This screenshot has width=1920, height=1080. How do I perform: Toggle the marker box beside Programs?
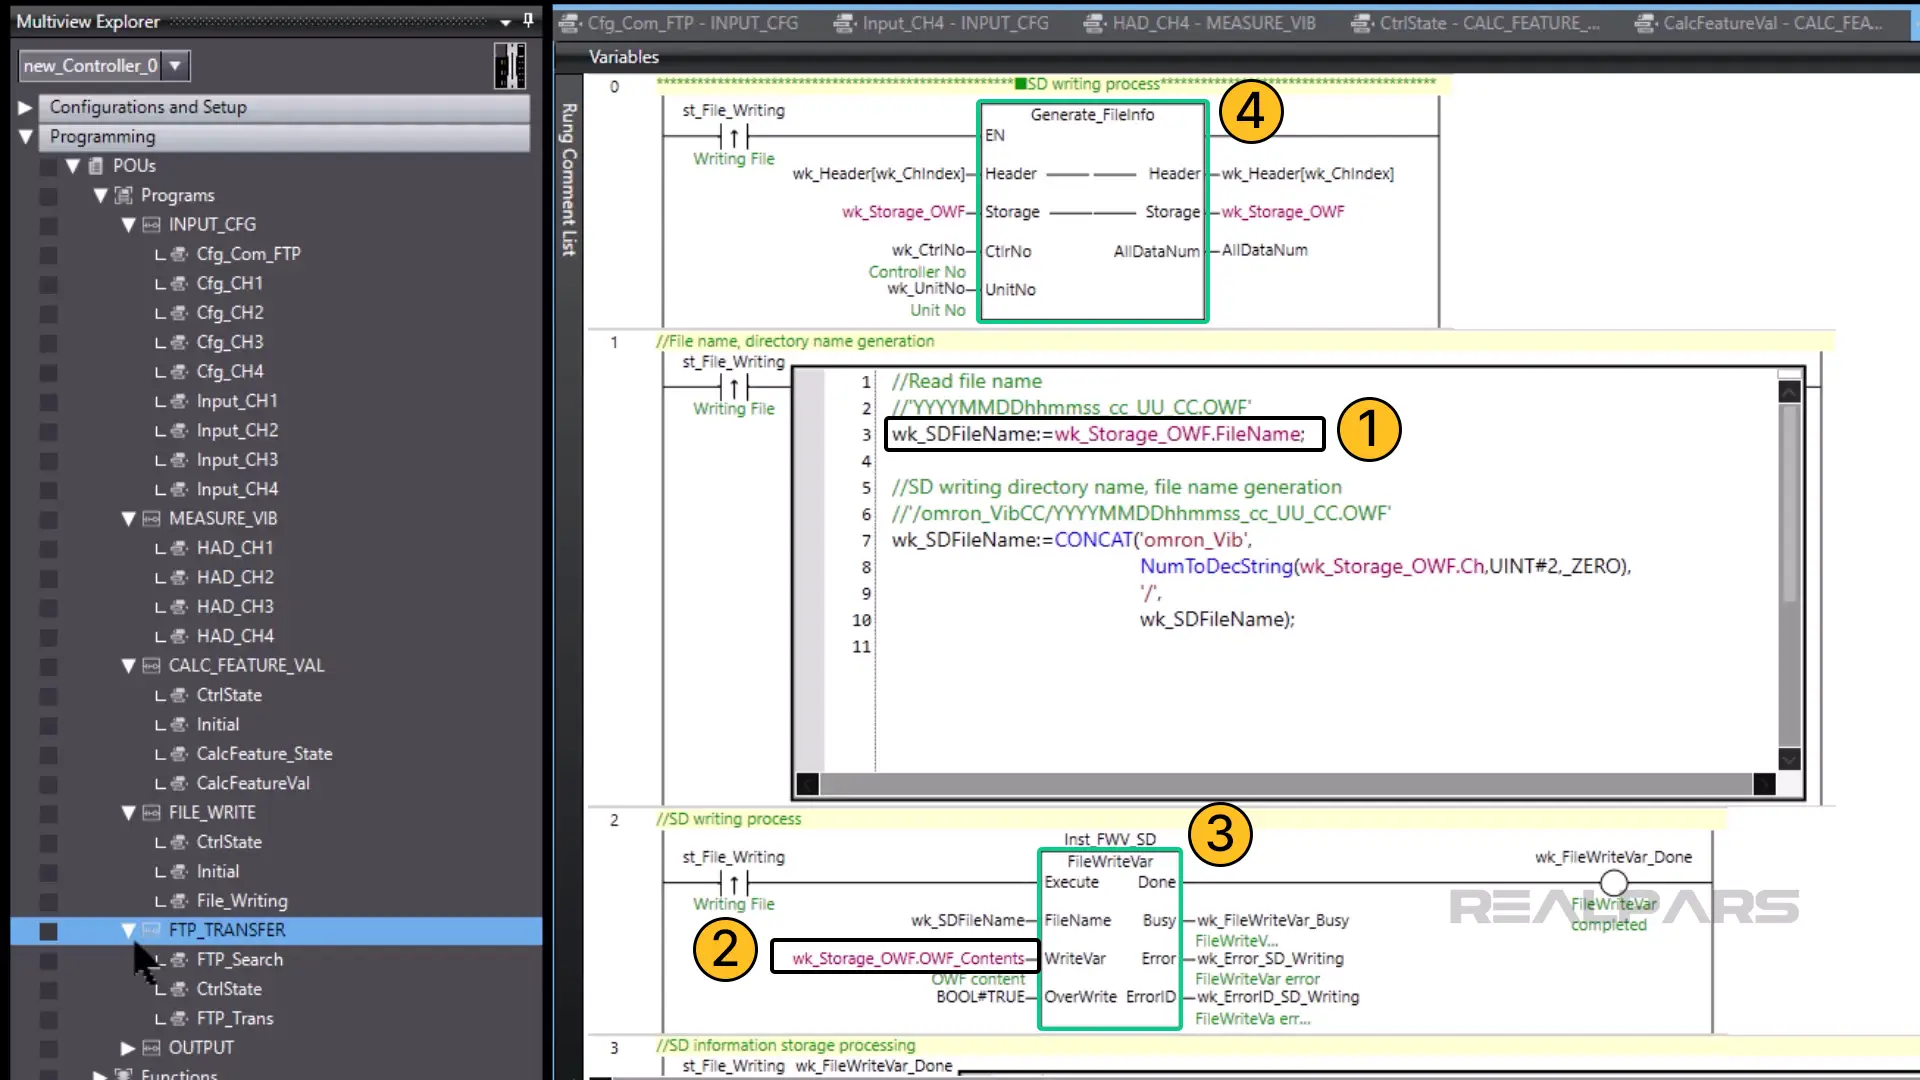48,196
